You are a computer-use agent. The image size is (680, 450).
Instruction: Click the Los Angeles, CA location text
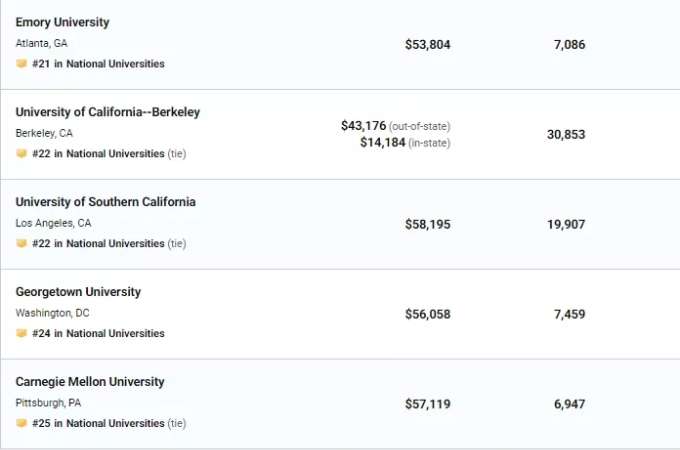click(x=53, y=223)
